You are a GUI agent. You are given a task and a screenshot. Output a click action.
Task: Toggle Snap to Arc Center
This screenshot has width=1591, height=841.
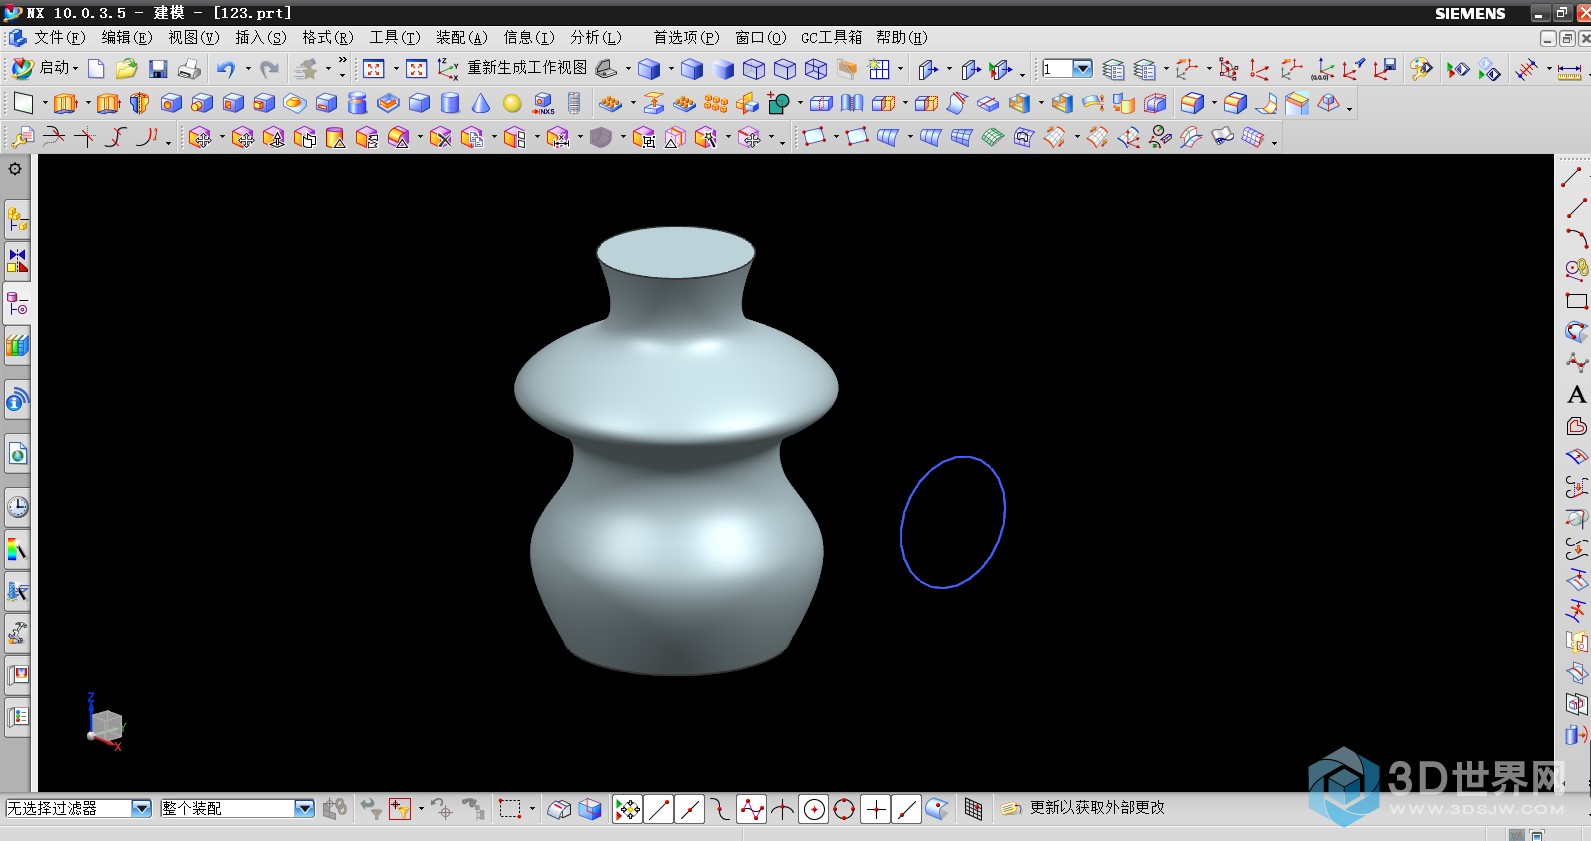[814, 809]
